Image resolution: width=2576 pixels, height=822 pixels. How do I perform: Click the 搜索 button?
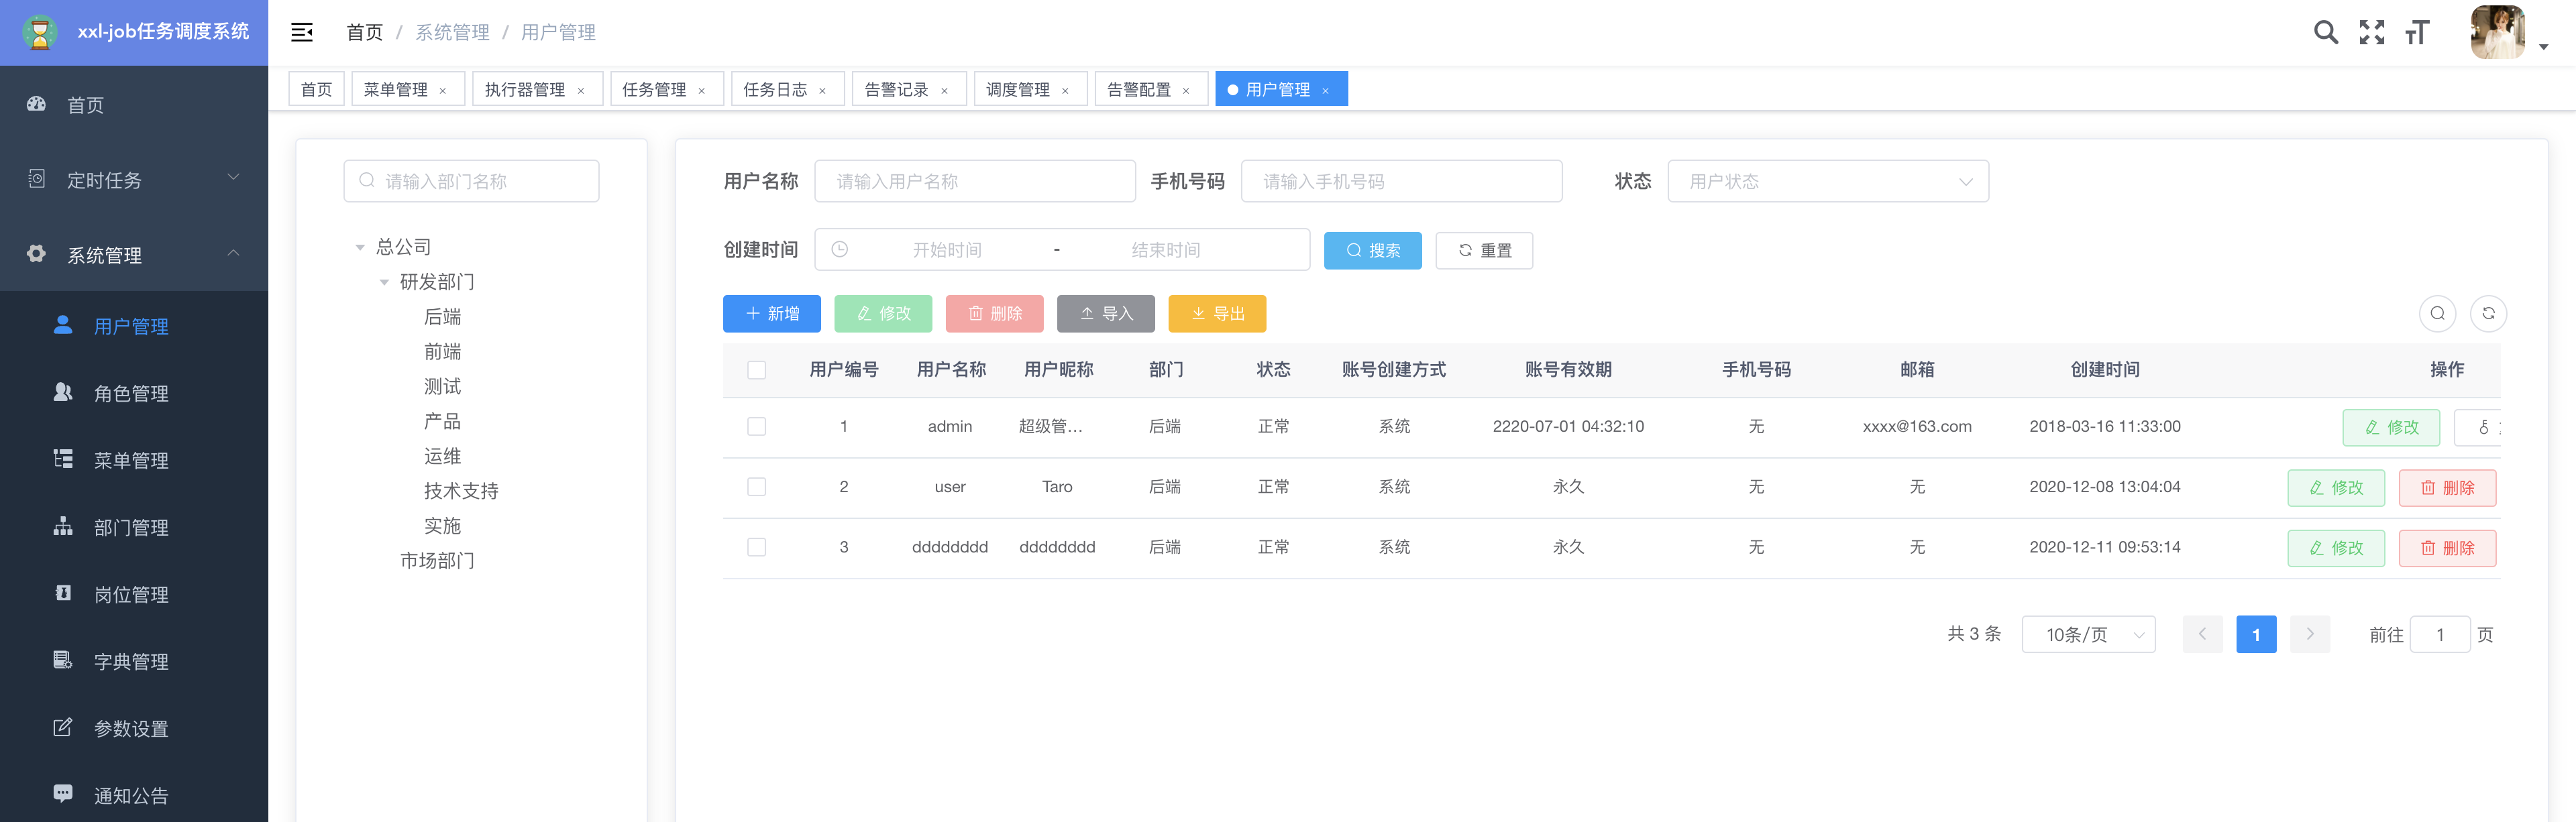(1372, 251)
